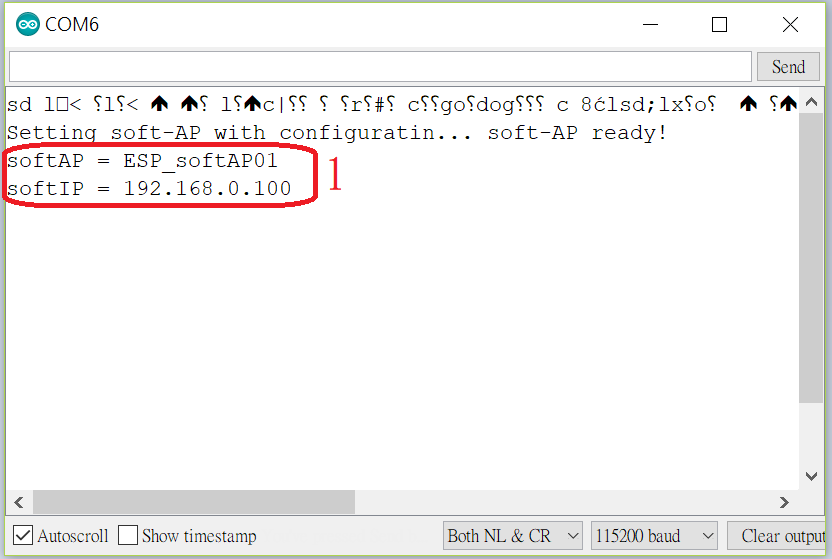Click the vertical scrollbar up arrow

pyautogui.click(x=811, y=102)
